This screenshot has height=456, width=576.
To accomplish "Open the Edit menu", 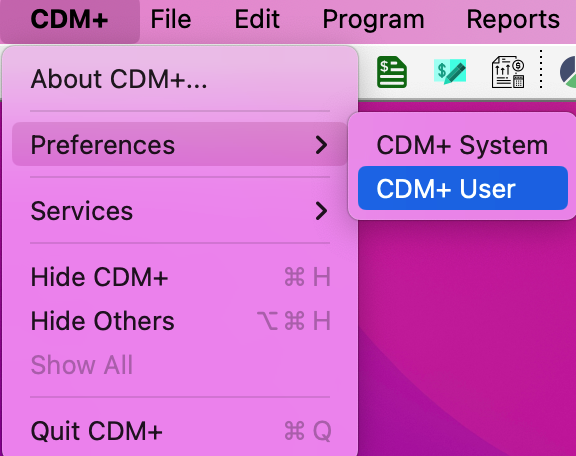I will click(x=257, y=19).
